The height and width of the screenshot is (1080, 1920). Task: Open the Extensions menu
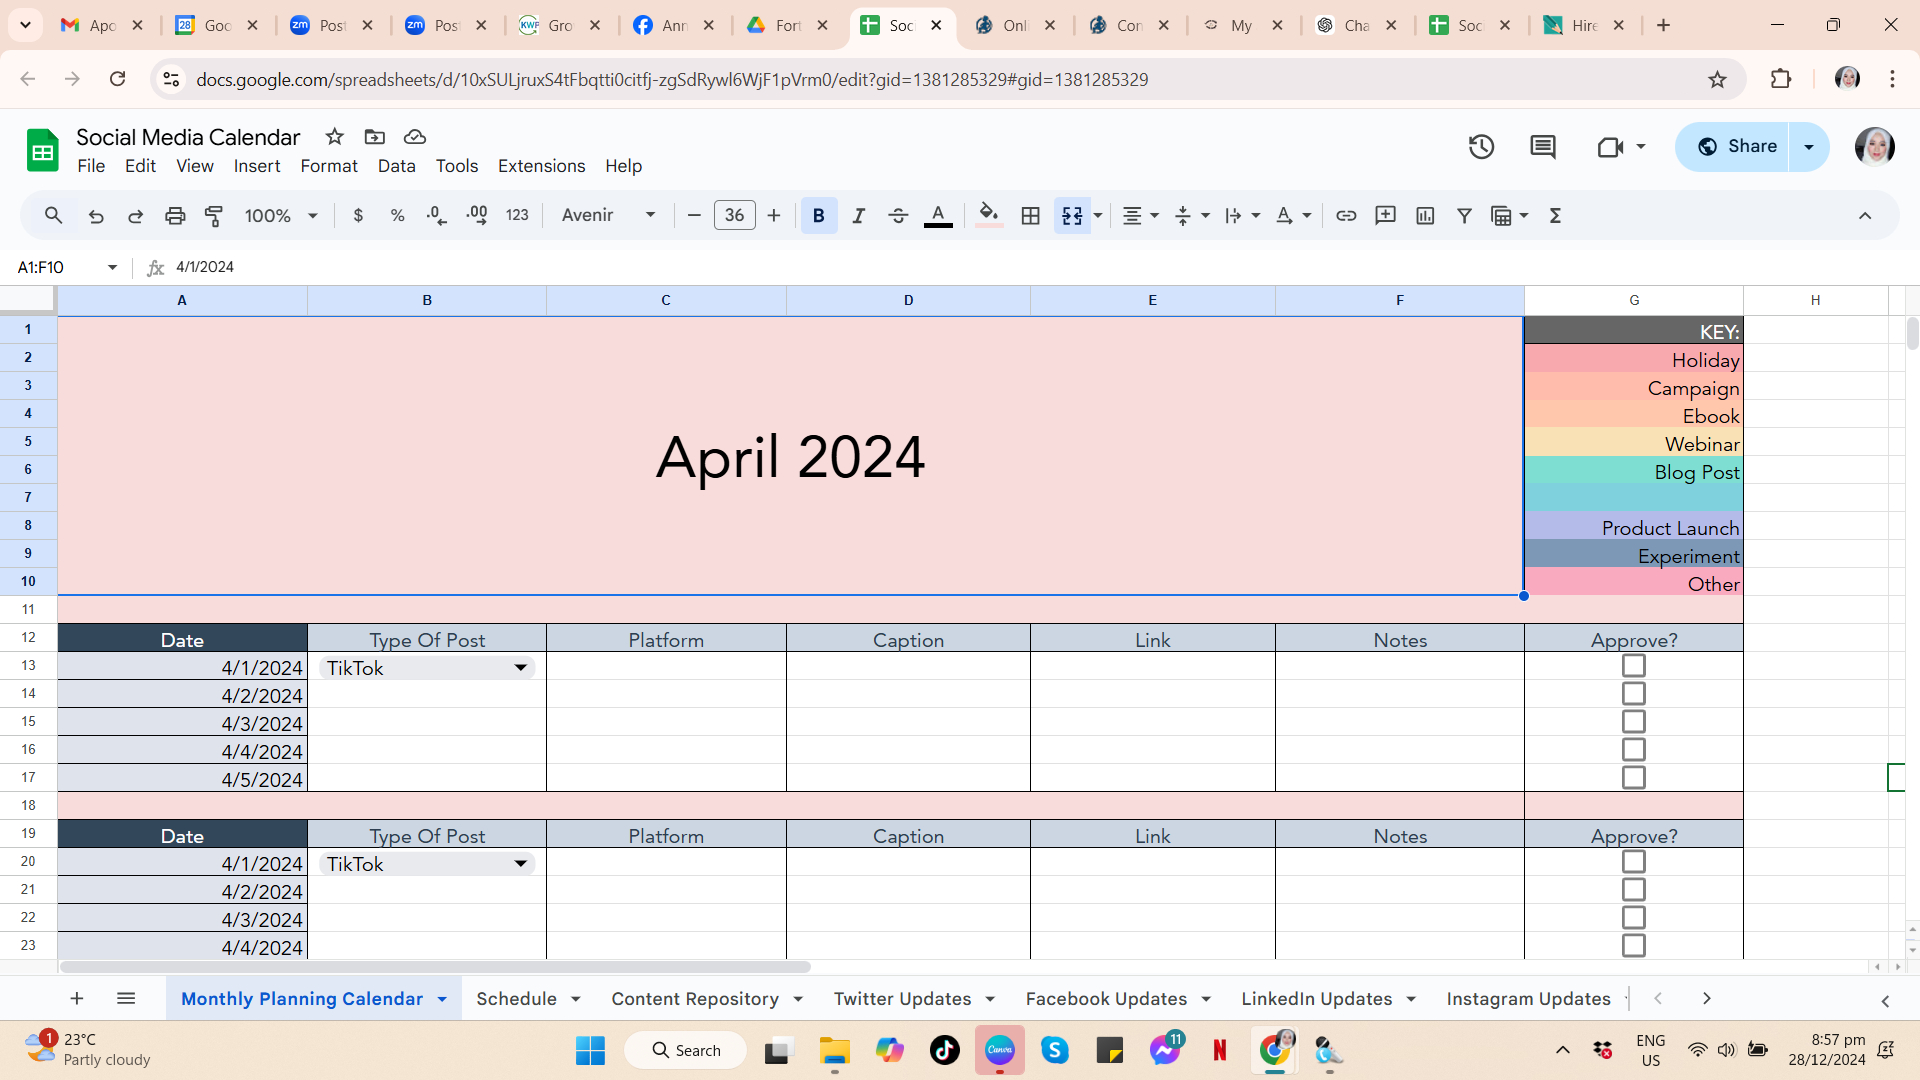541,166
